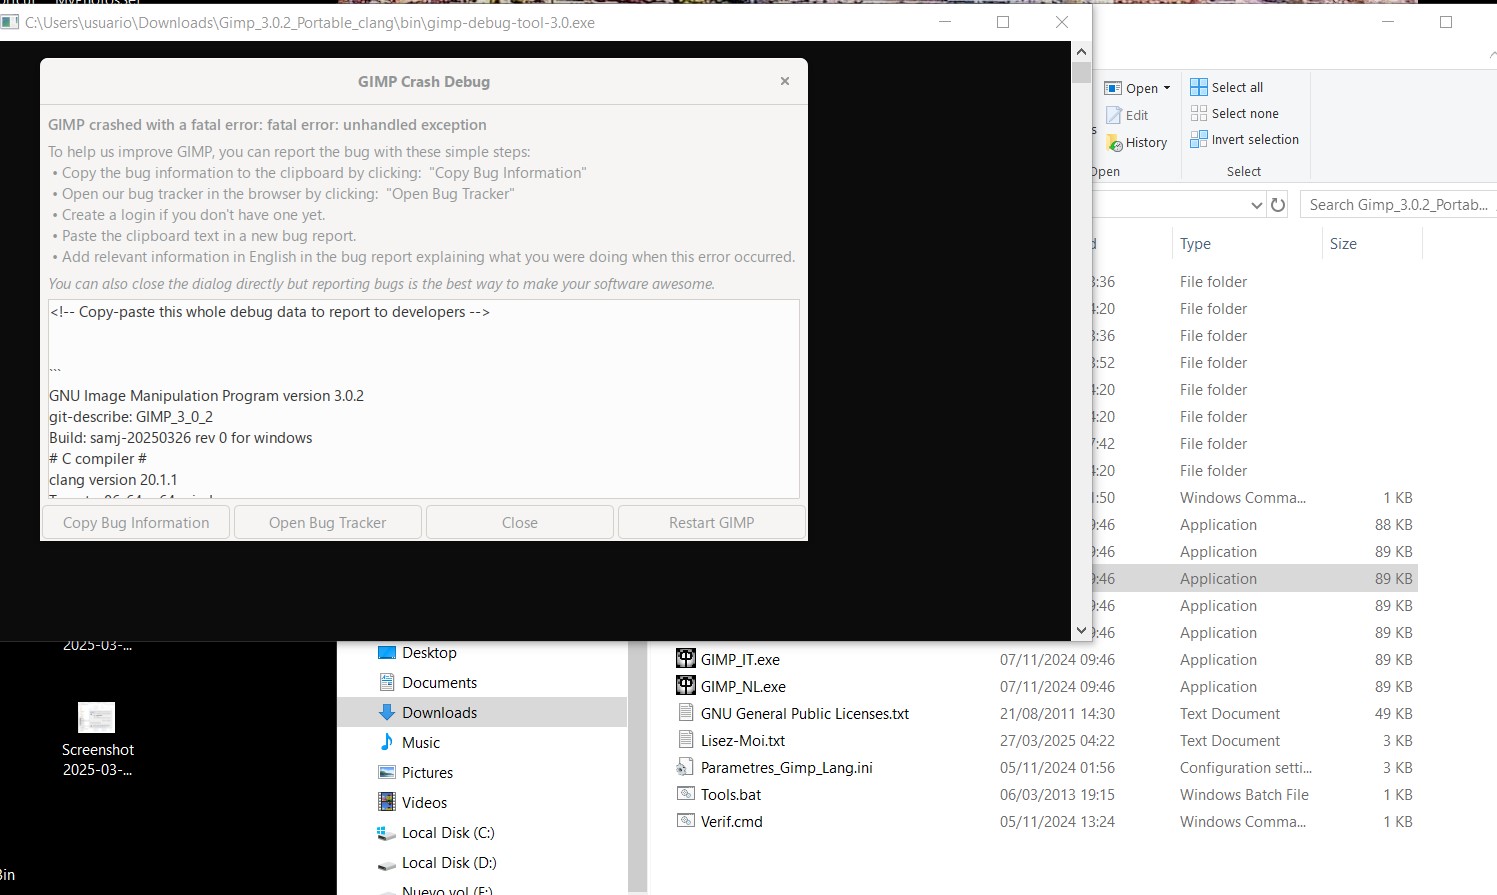Dismiss GIMP Crash Debug dialog with X
This screenshot has width=1497, height=895.
click(785, 81)
